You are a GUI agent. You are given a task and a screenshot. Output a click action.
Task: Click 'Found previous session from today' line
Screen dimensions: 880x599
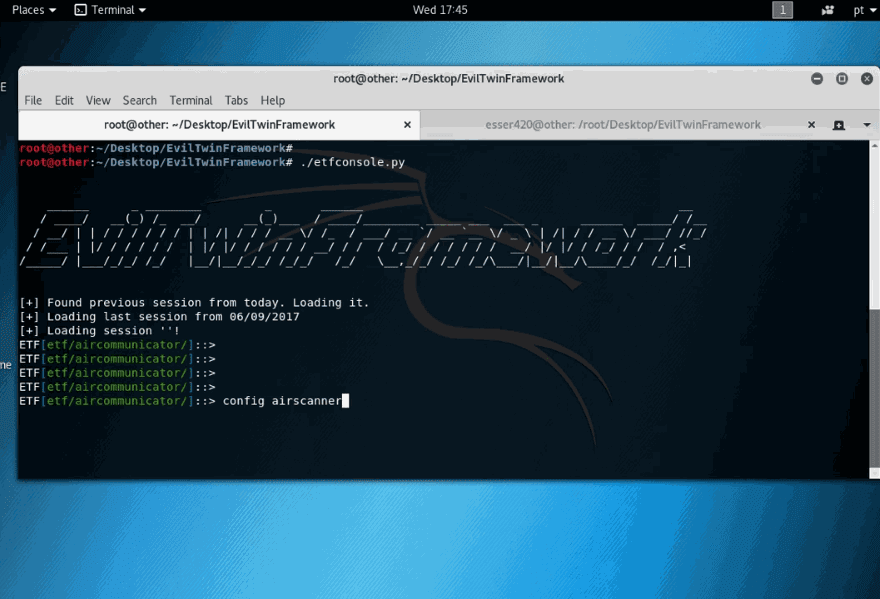pos(194,303)
